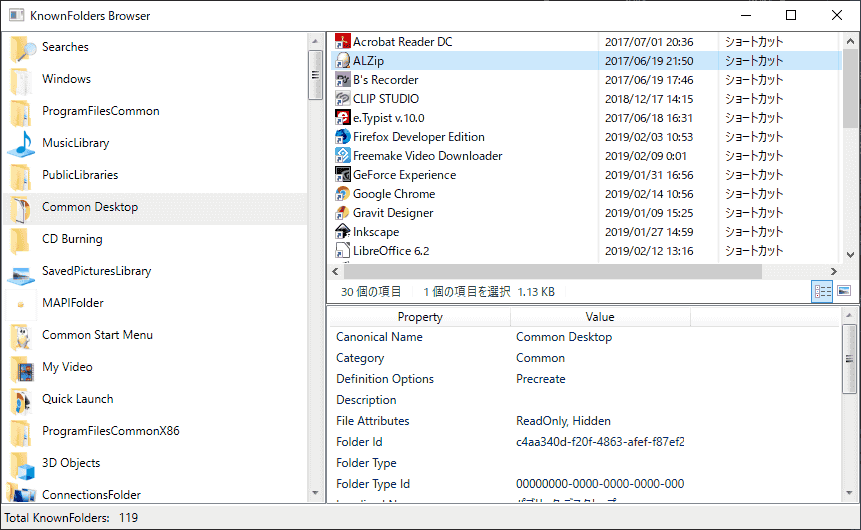This screenshot has width=861, height=530.
Task: Click the file list scroll down arrow
Action: tap(850, 255)
